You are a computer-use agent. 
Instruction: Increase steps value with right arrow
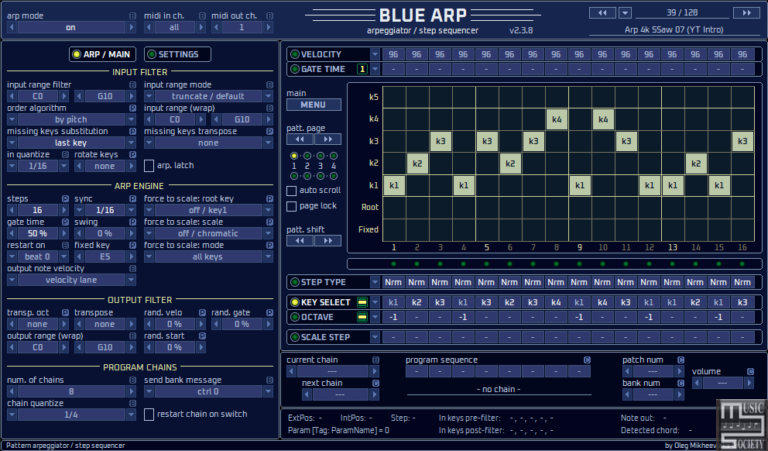point(64,210)
